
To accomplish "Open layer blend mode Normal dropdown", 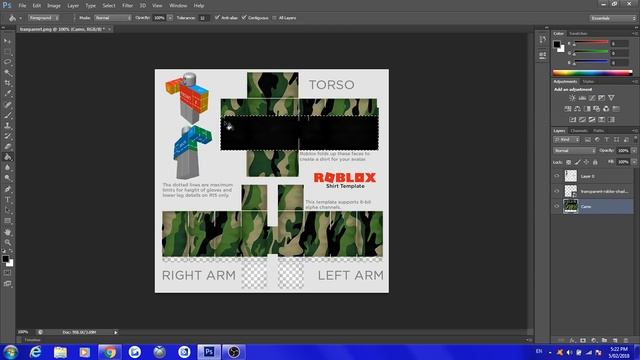I will 574,151.
